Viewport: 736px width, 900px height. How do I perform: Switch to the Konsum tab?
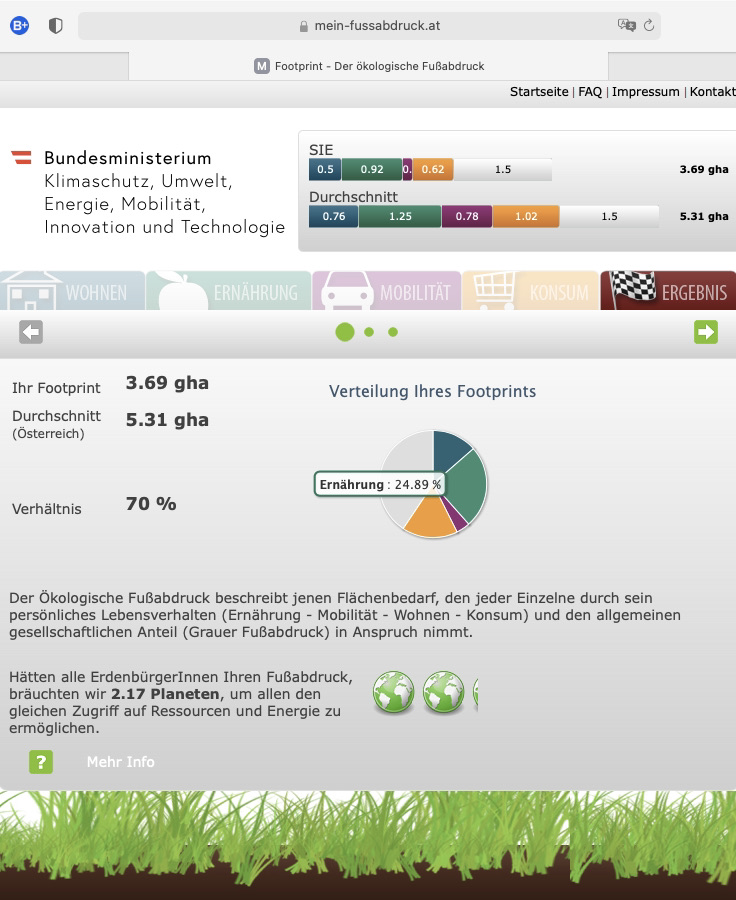click(531, 291)
